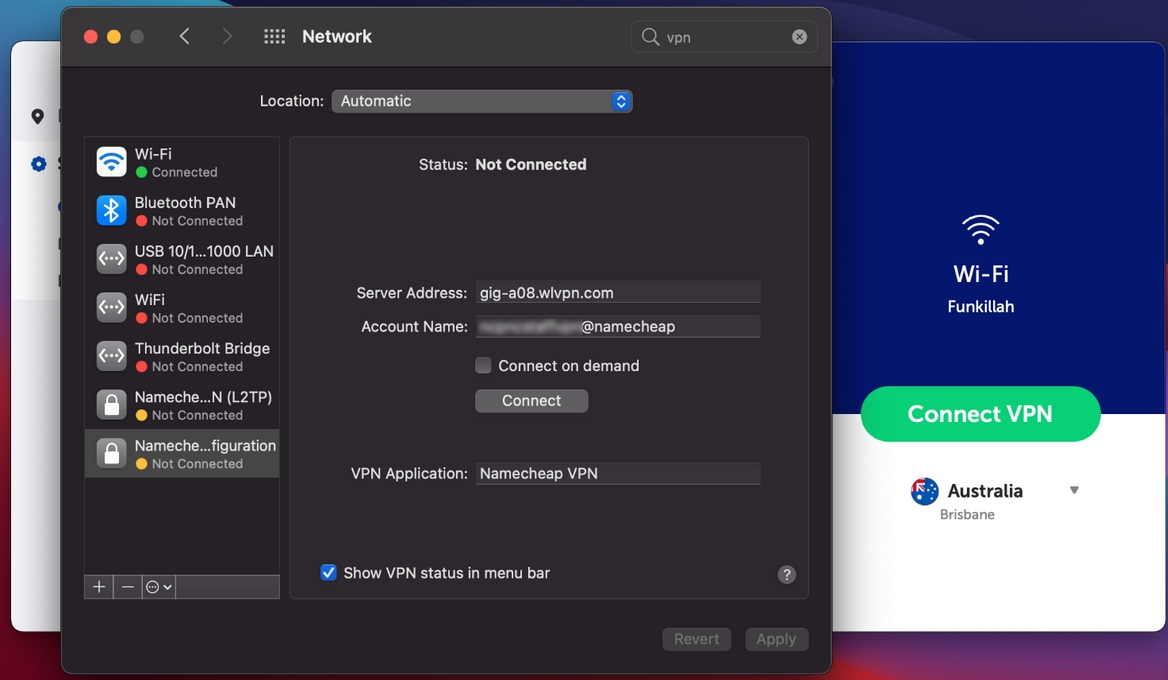The height and width of the screenshot is (680, 1168).
Task: Click the Australia flag icon
Action: (924, 492)
